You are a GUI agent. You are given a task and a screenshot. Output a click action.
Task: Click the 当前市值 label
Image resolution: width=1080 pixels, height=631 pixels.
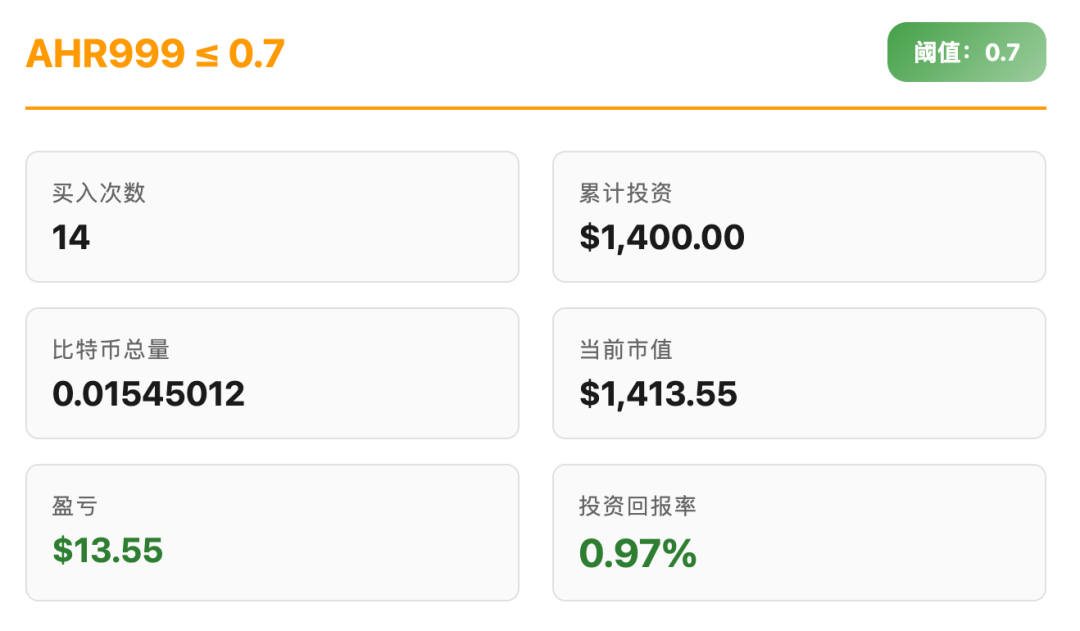(x=625, y=350)
